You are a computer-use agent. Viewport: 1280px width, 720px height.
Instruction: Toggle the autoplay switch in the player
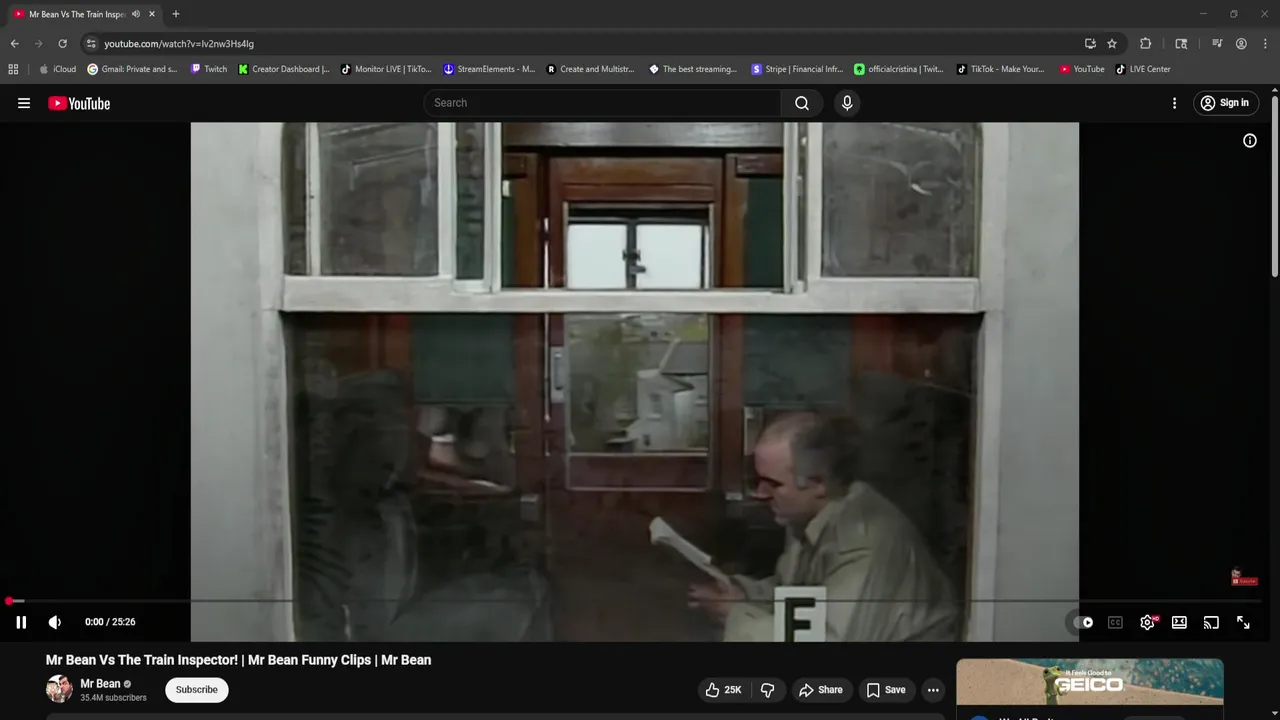coord(1083,622)
